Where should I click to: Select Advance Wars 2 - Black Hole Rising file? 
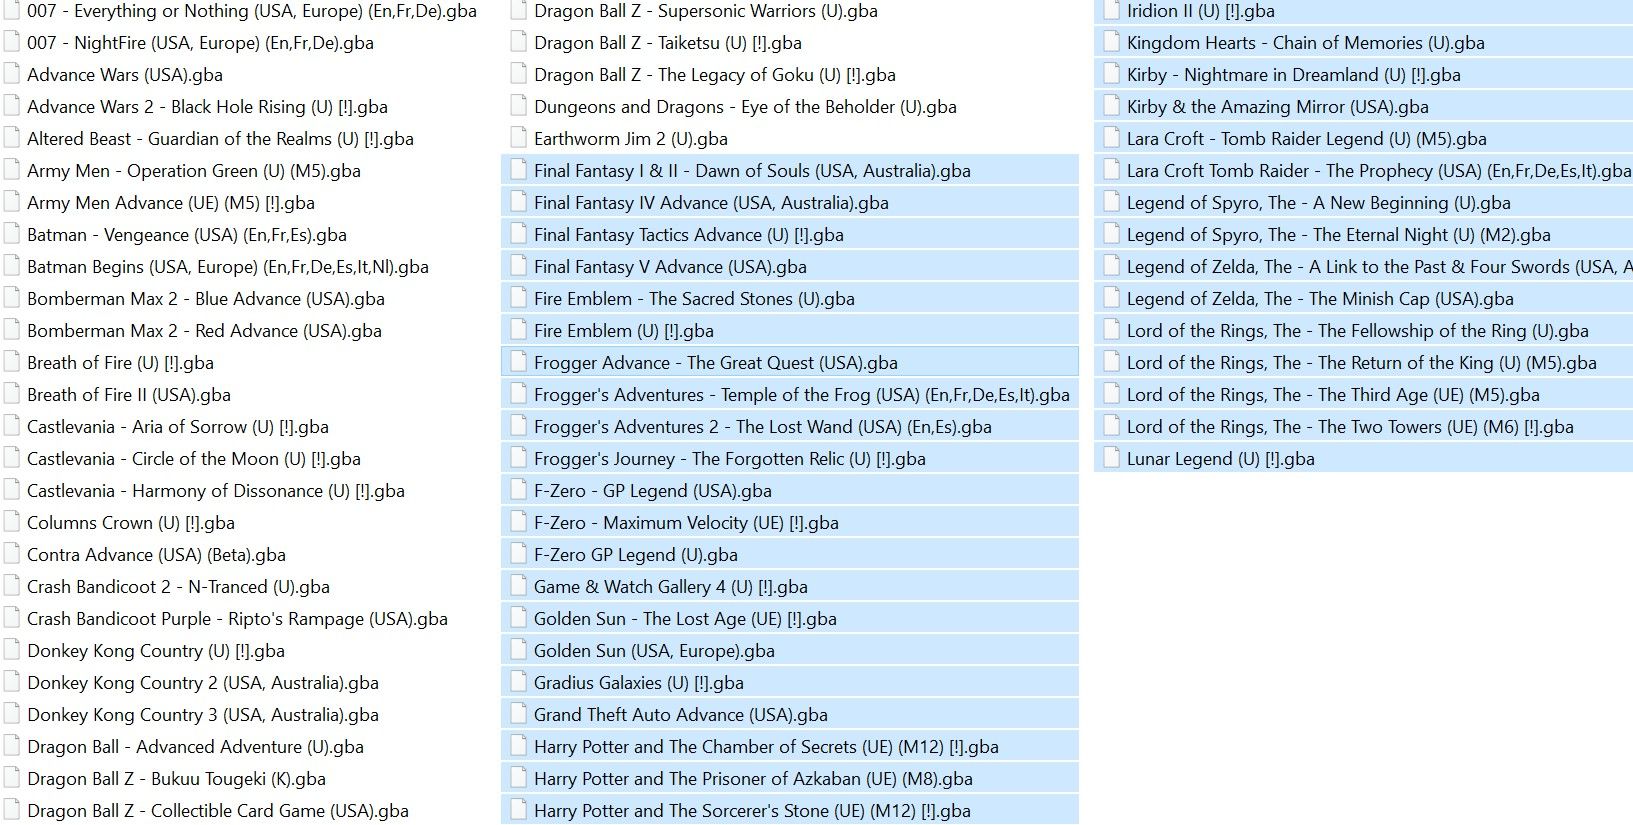207,107
